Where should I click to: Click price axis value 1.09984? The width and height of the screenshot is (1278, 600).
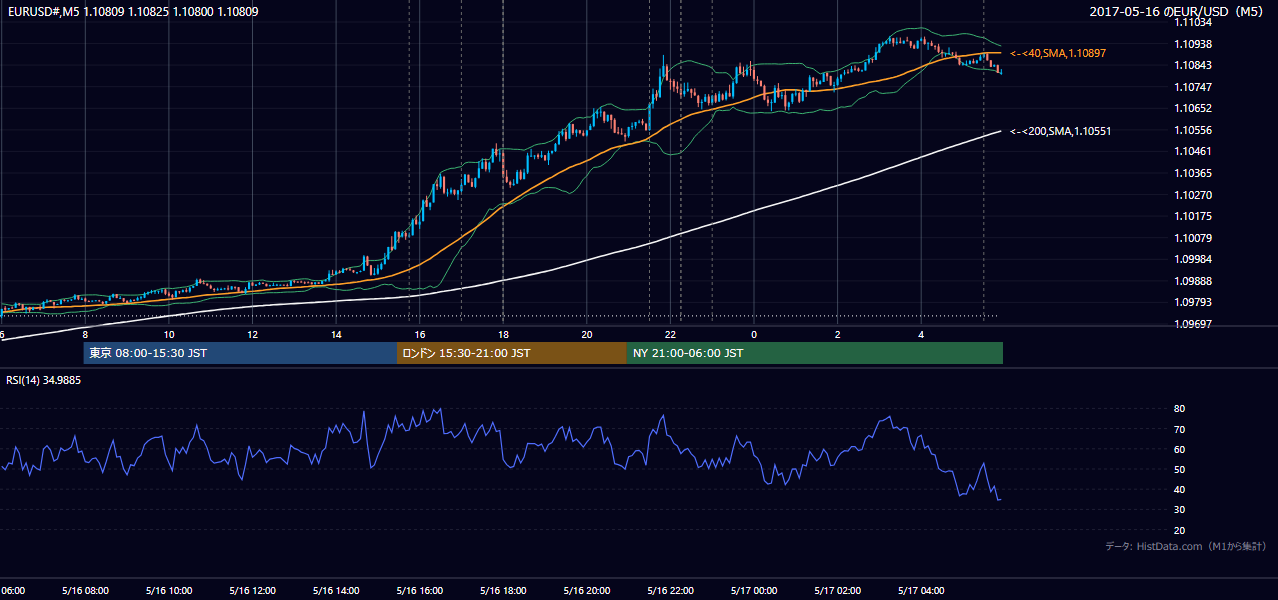coord(1194,259)
